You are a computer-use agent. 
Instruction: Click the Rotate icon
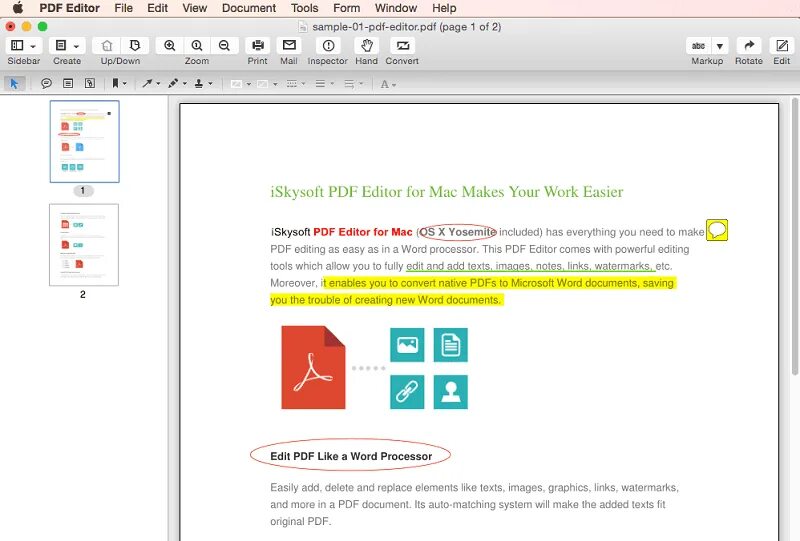click(x=749, y=46)
